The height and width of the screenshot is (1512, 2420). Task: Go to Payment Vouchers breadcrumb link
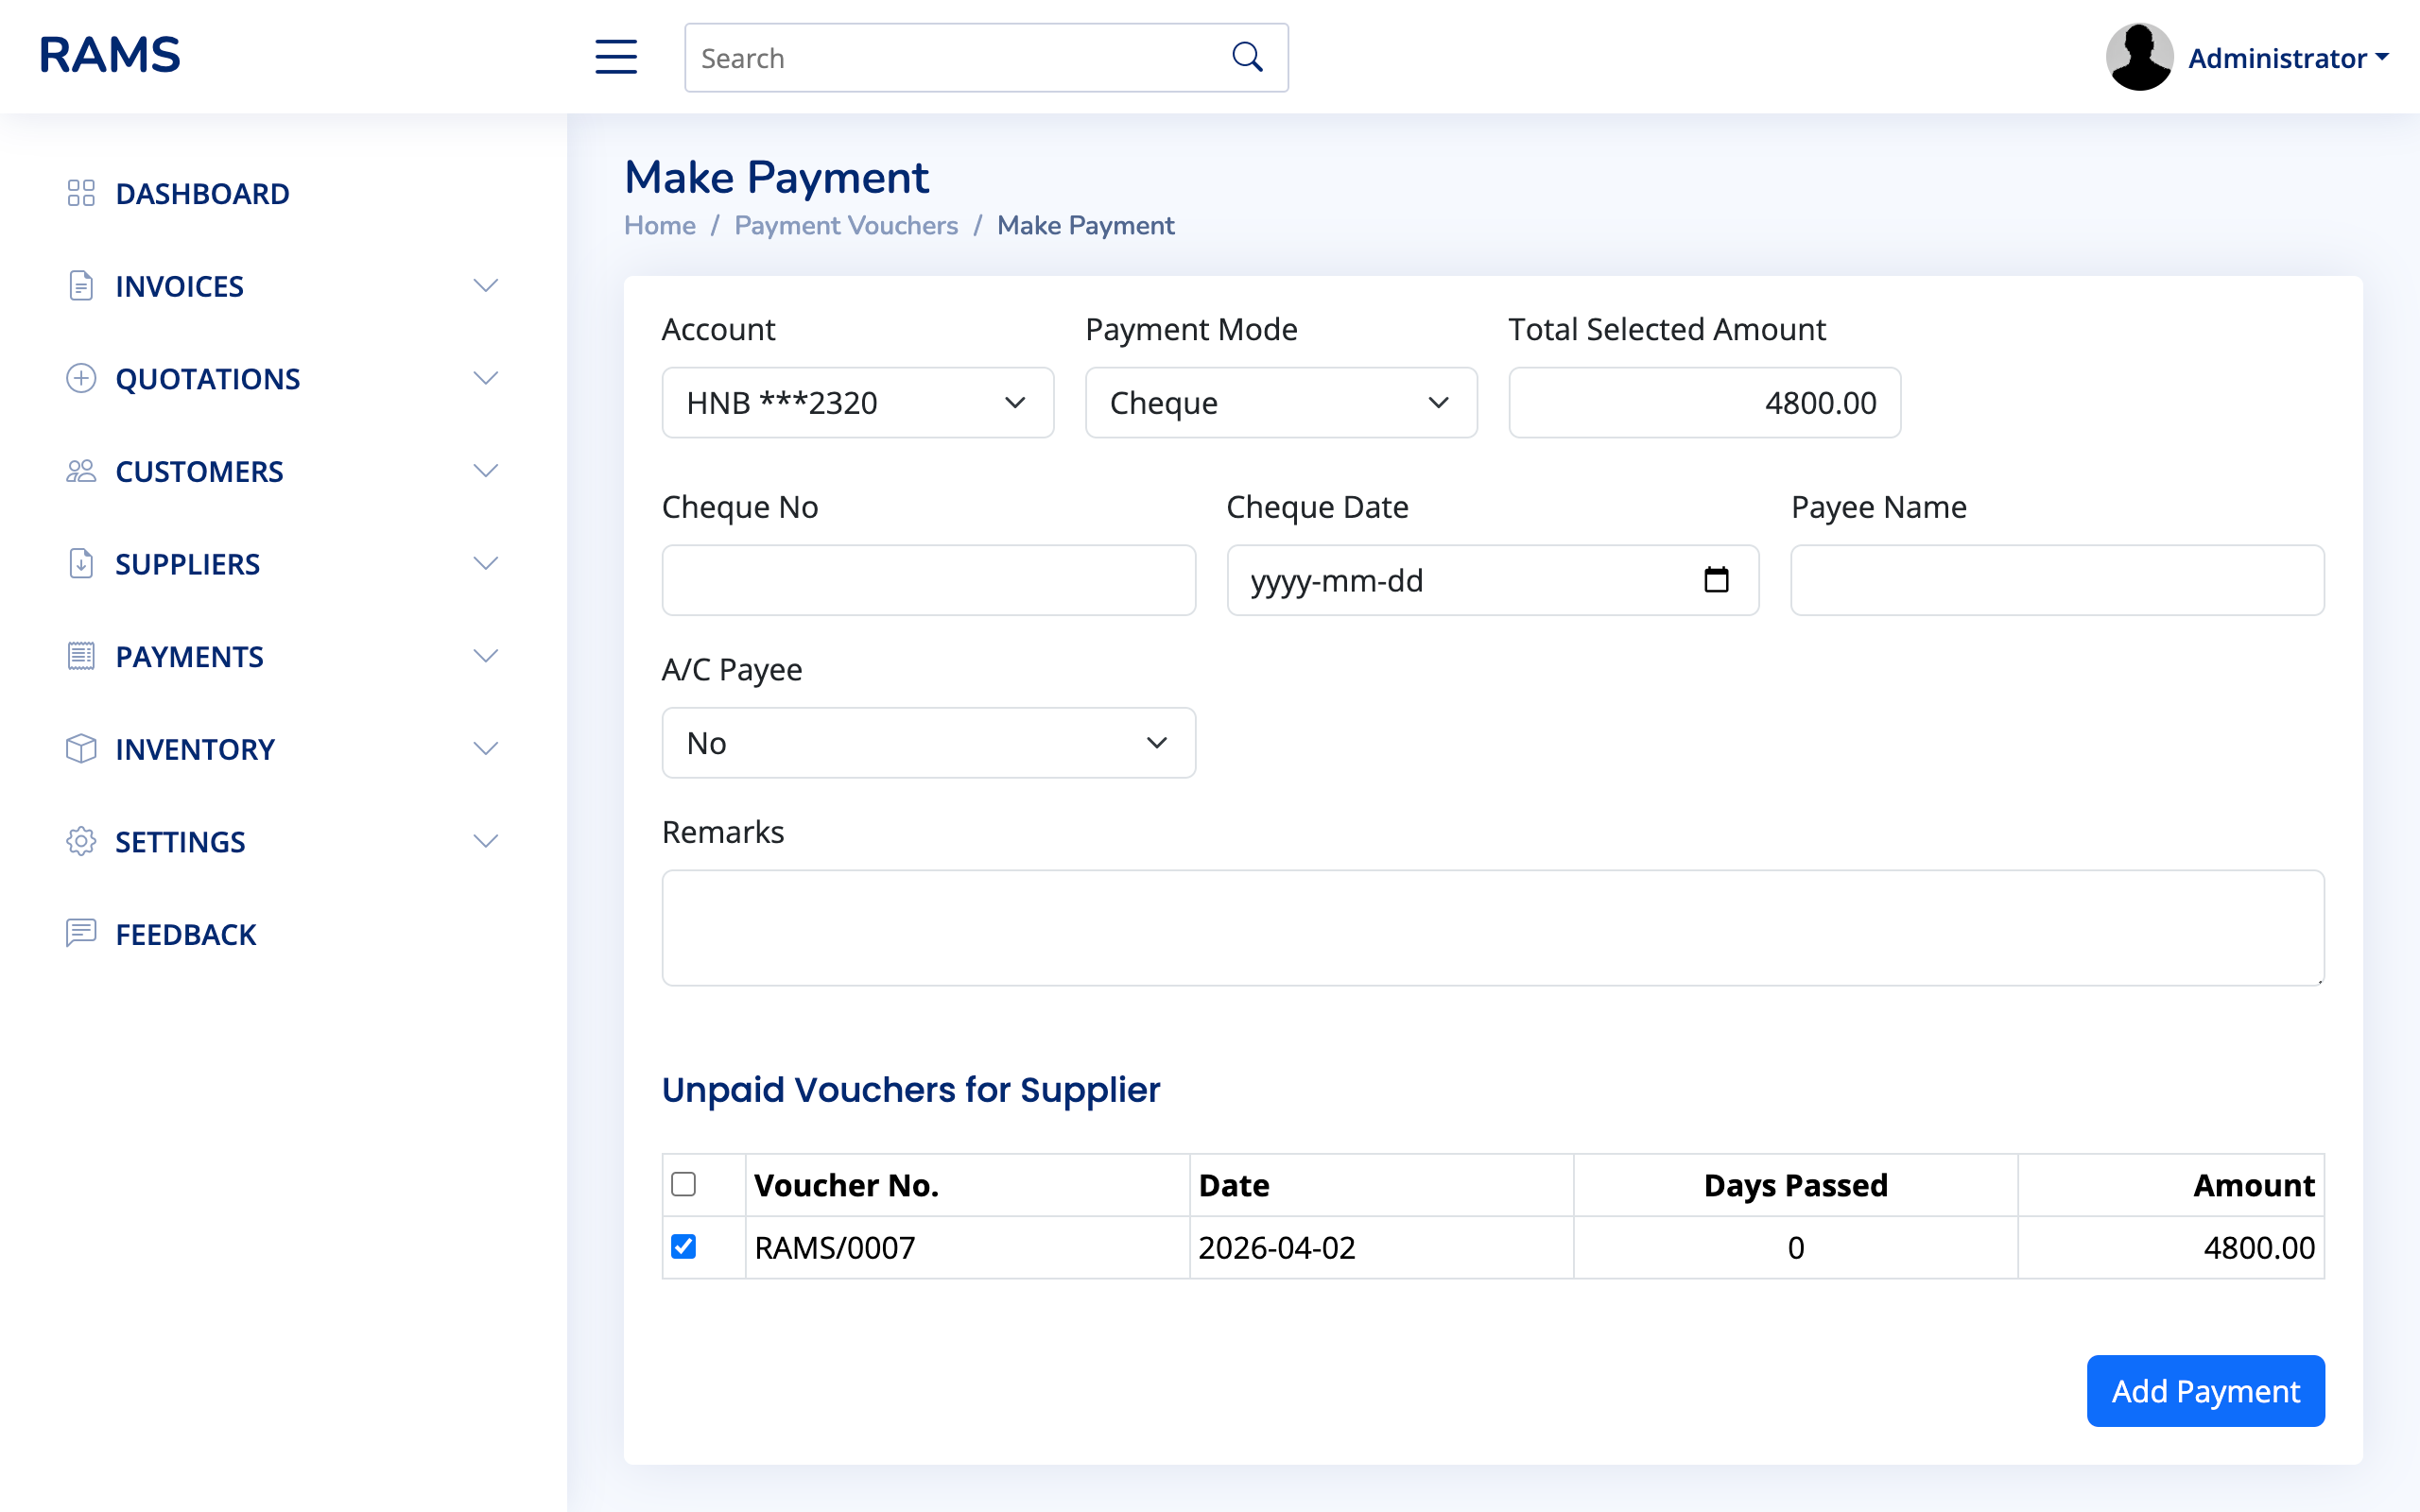point(846,226)
